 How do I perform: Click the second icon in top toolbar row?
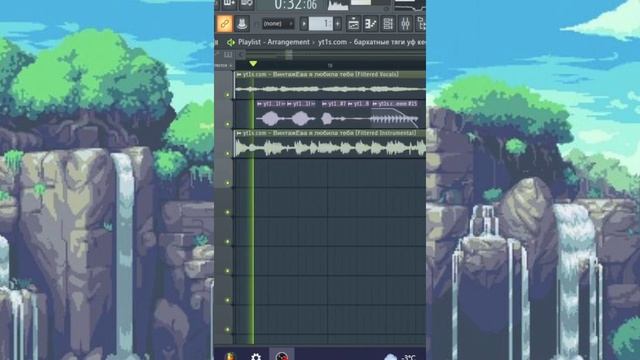[247, 4]
